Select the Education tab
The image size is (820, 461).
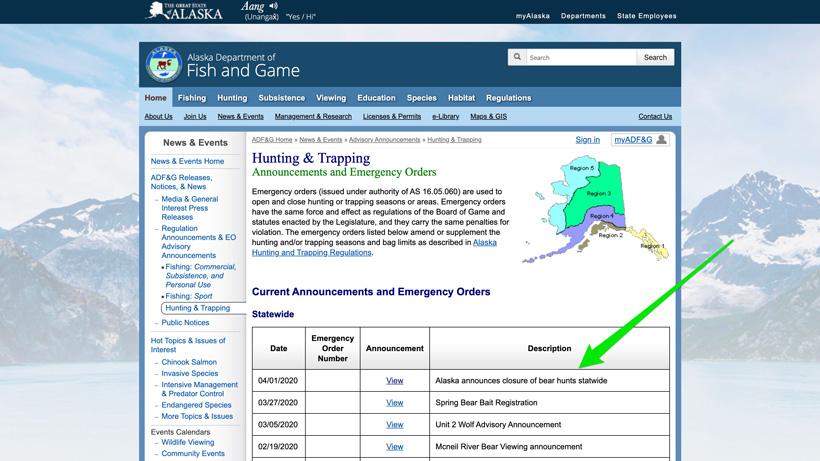point(376,98)
